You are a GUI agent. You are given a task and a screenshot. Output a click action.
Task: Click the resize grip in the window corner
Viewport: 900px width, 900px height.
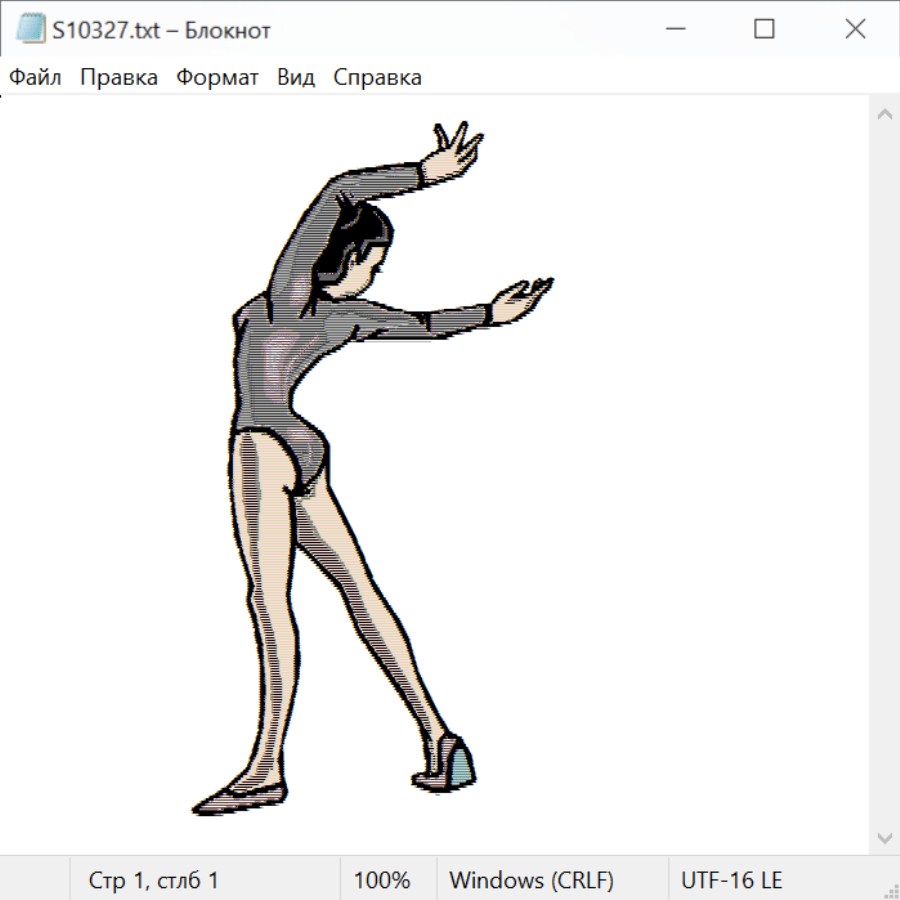890,890
